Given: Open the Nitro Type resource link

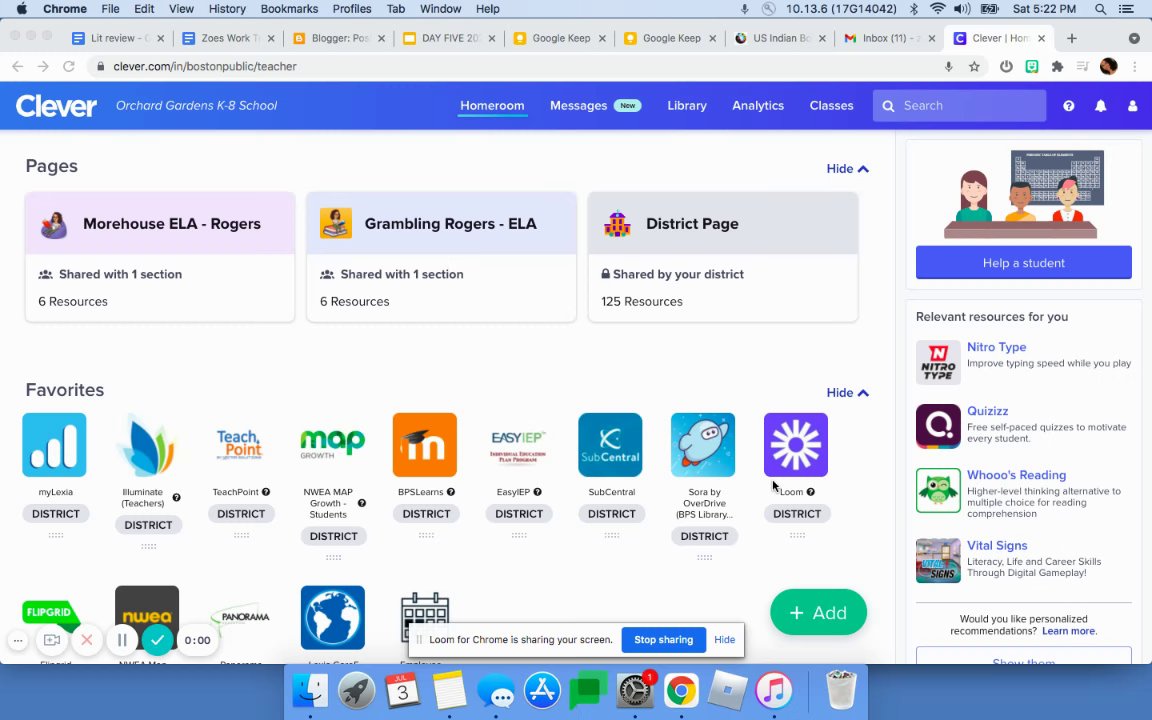Looking at the screenshot, I should pyautogui.click(x=996, y=347).
